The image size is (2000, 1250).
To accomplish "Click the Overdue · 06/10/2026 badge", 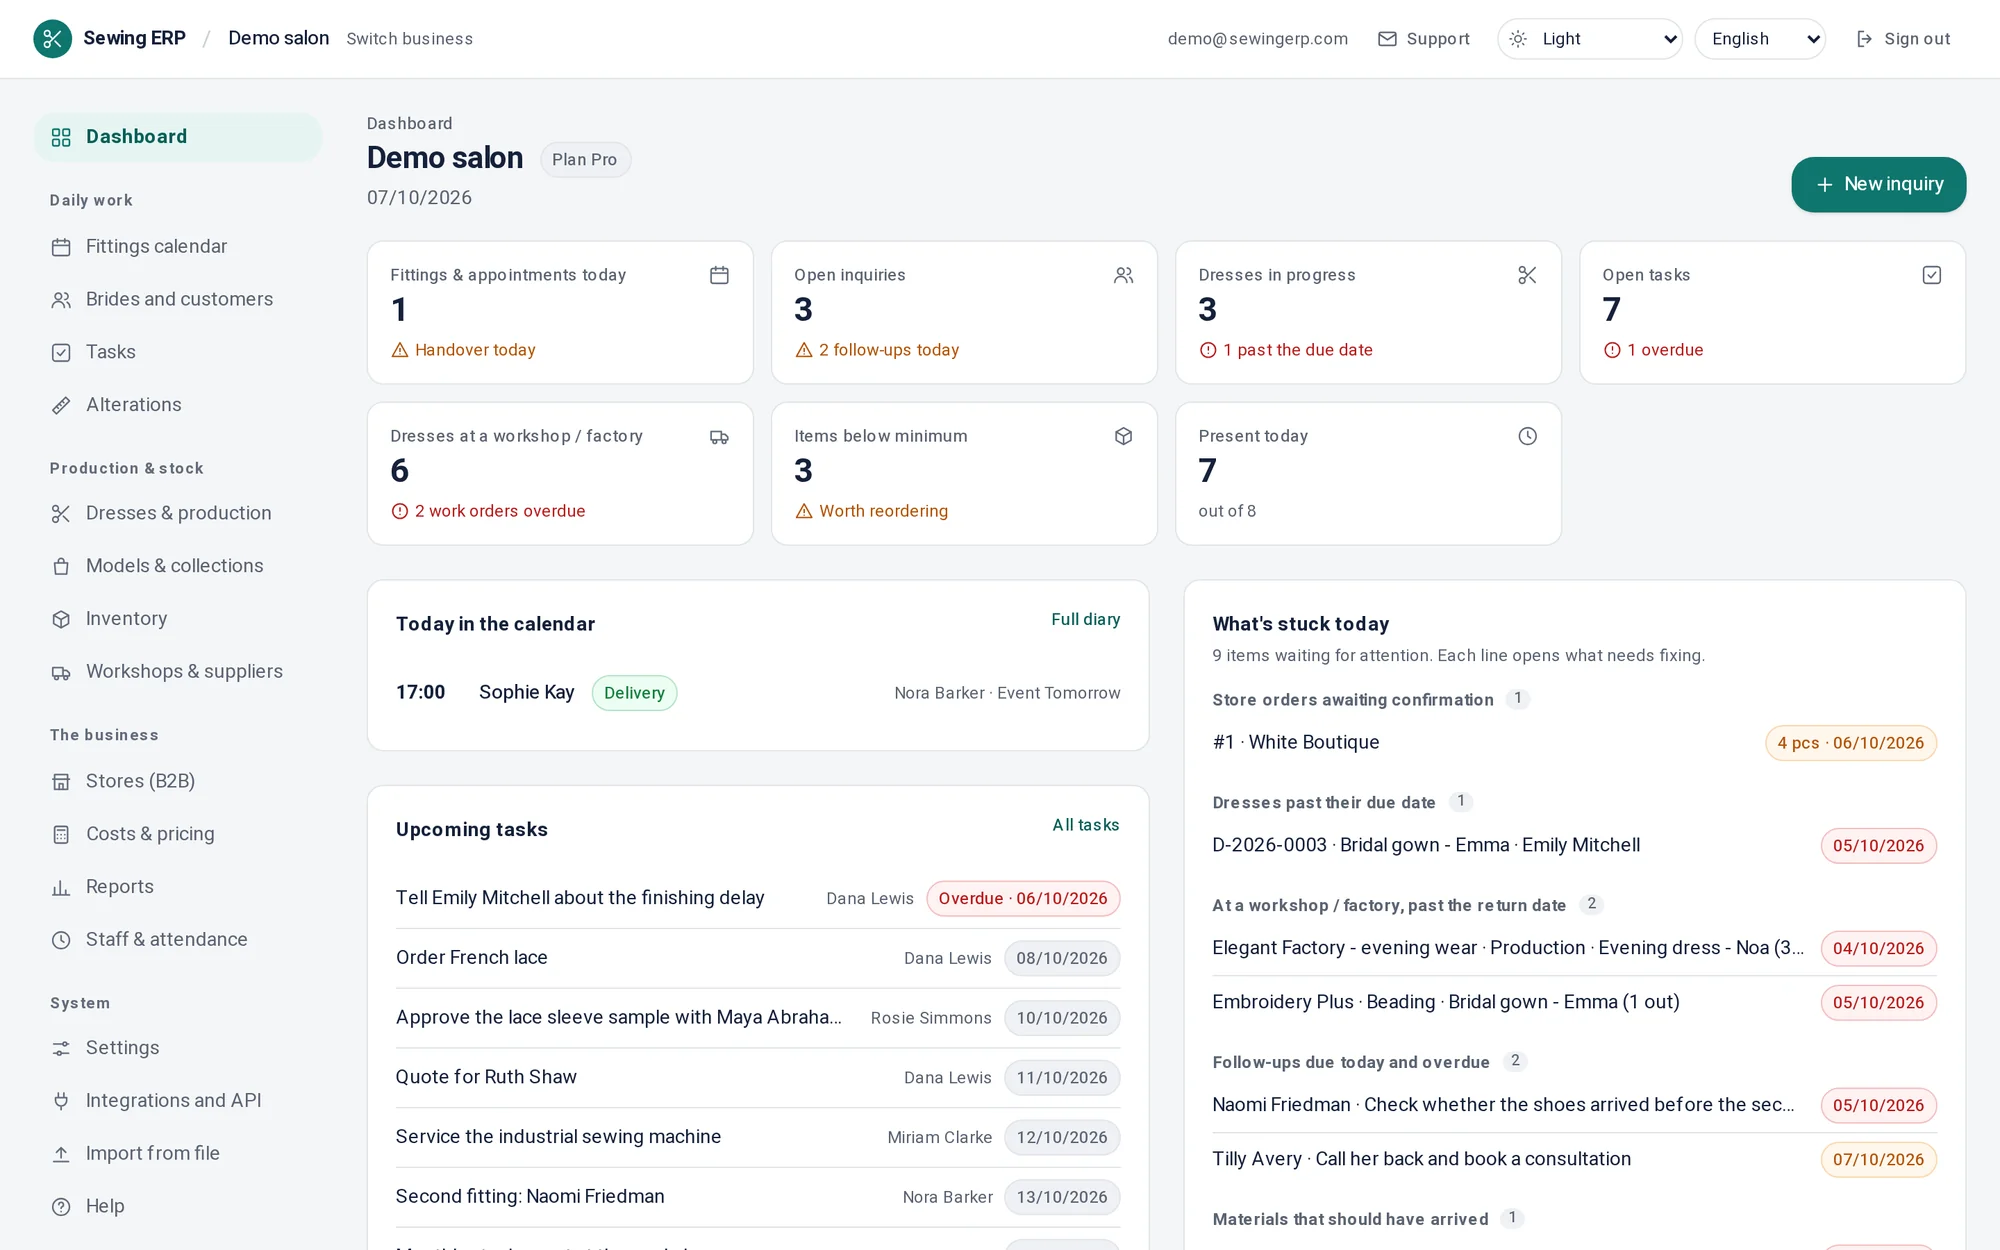I will [x=1023, y=898].
